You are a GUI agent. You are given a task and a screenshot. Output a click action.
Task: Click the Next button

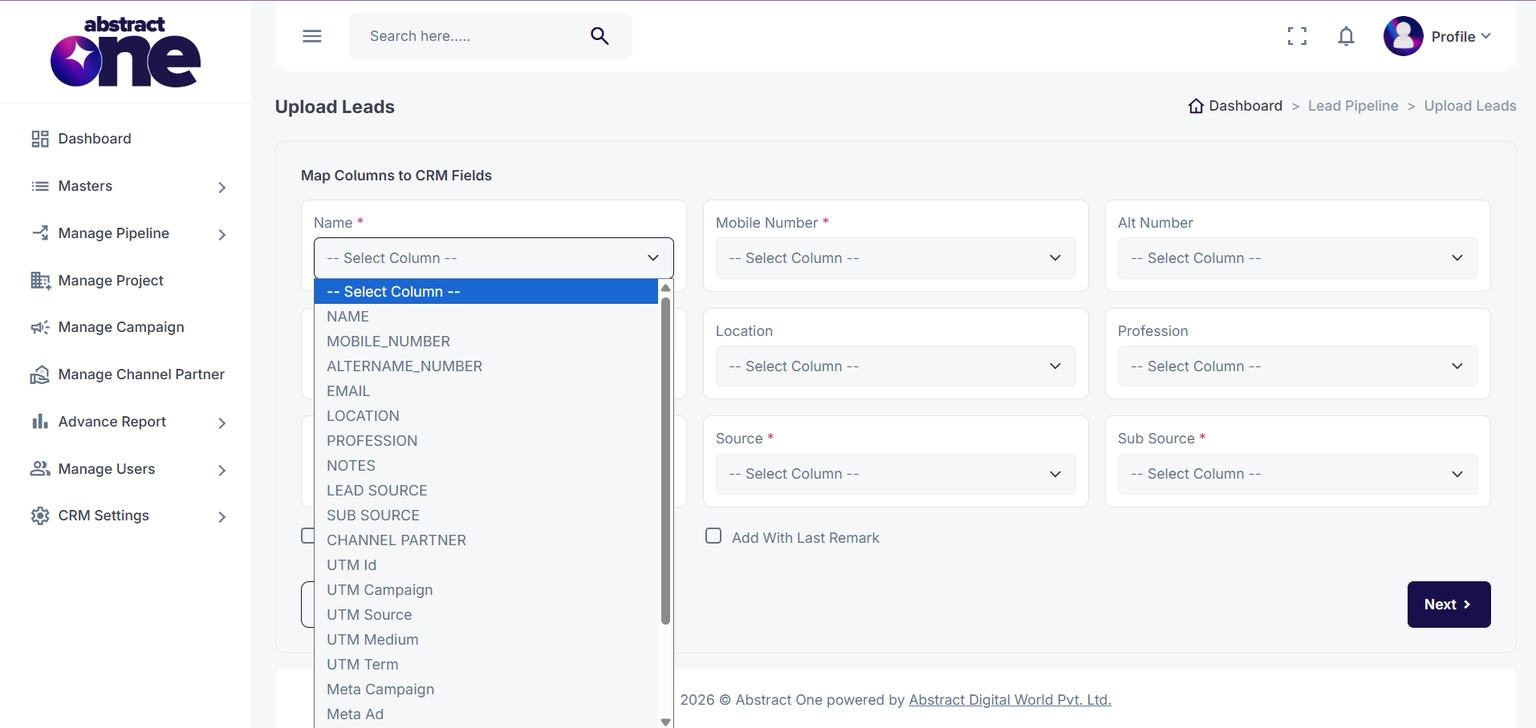pyautogui.click(x=1449, y=604)
